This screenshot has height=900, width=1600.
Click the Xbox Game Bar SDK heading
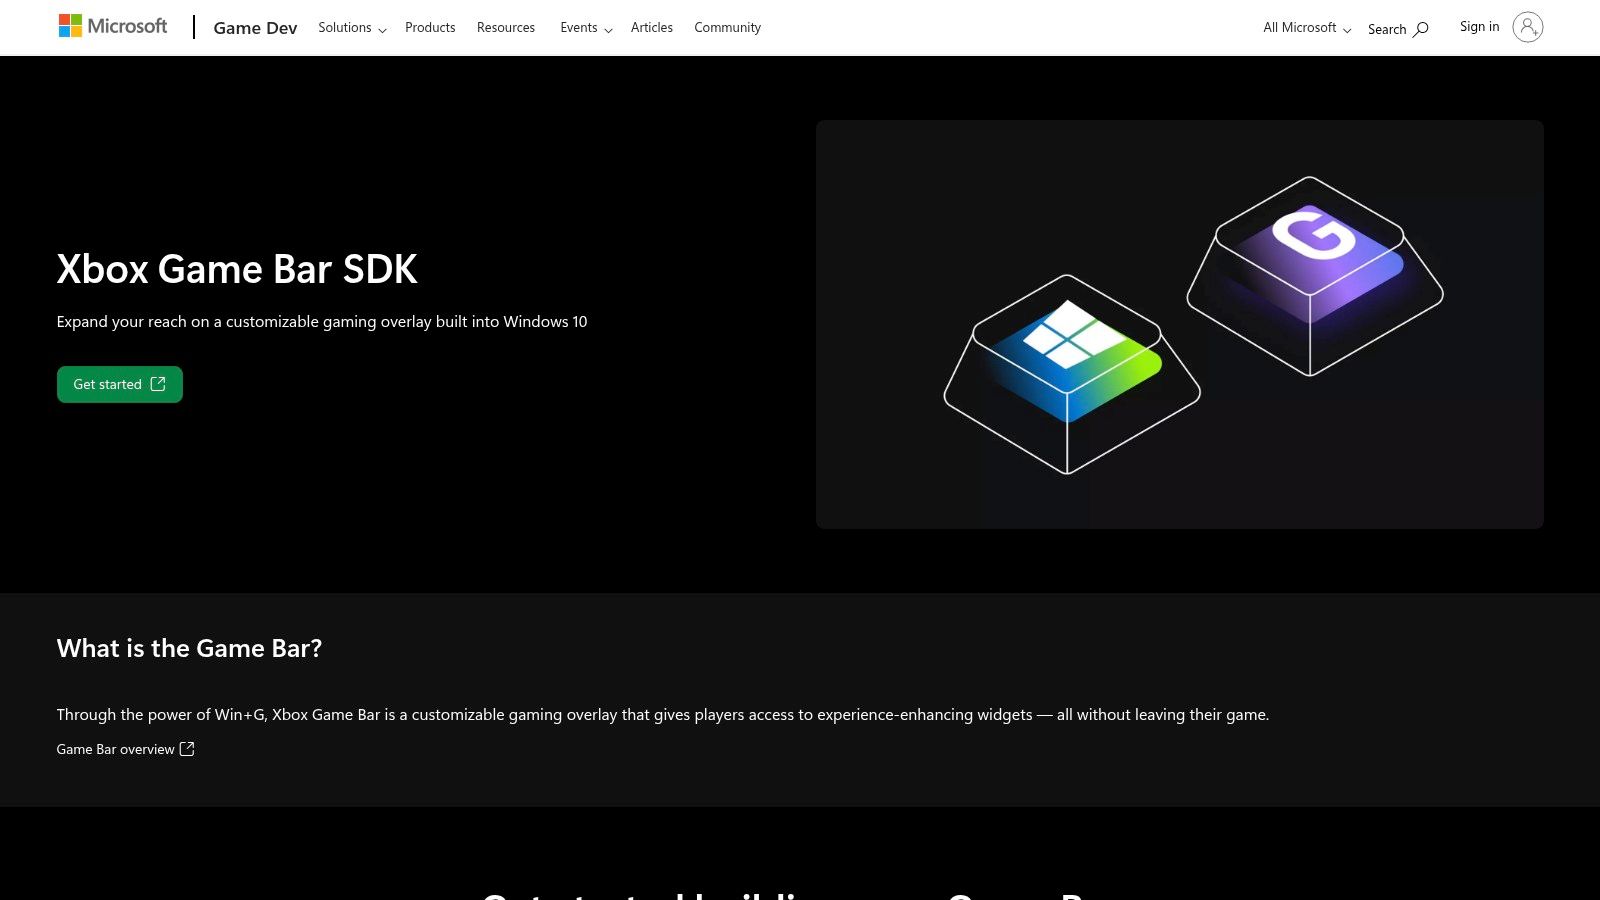237,269
